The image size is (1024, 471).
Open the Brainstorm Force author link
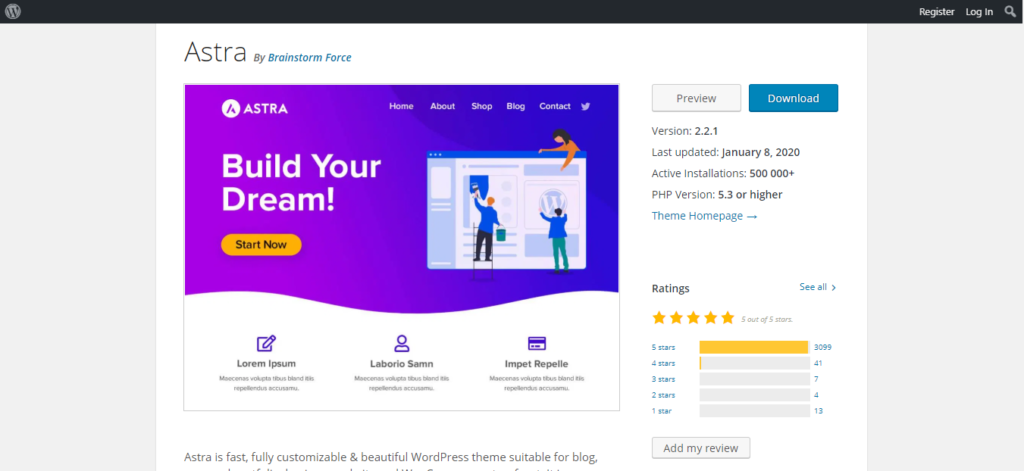[310, 57]
